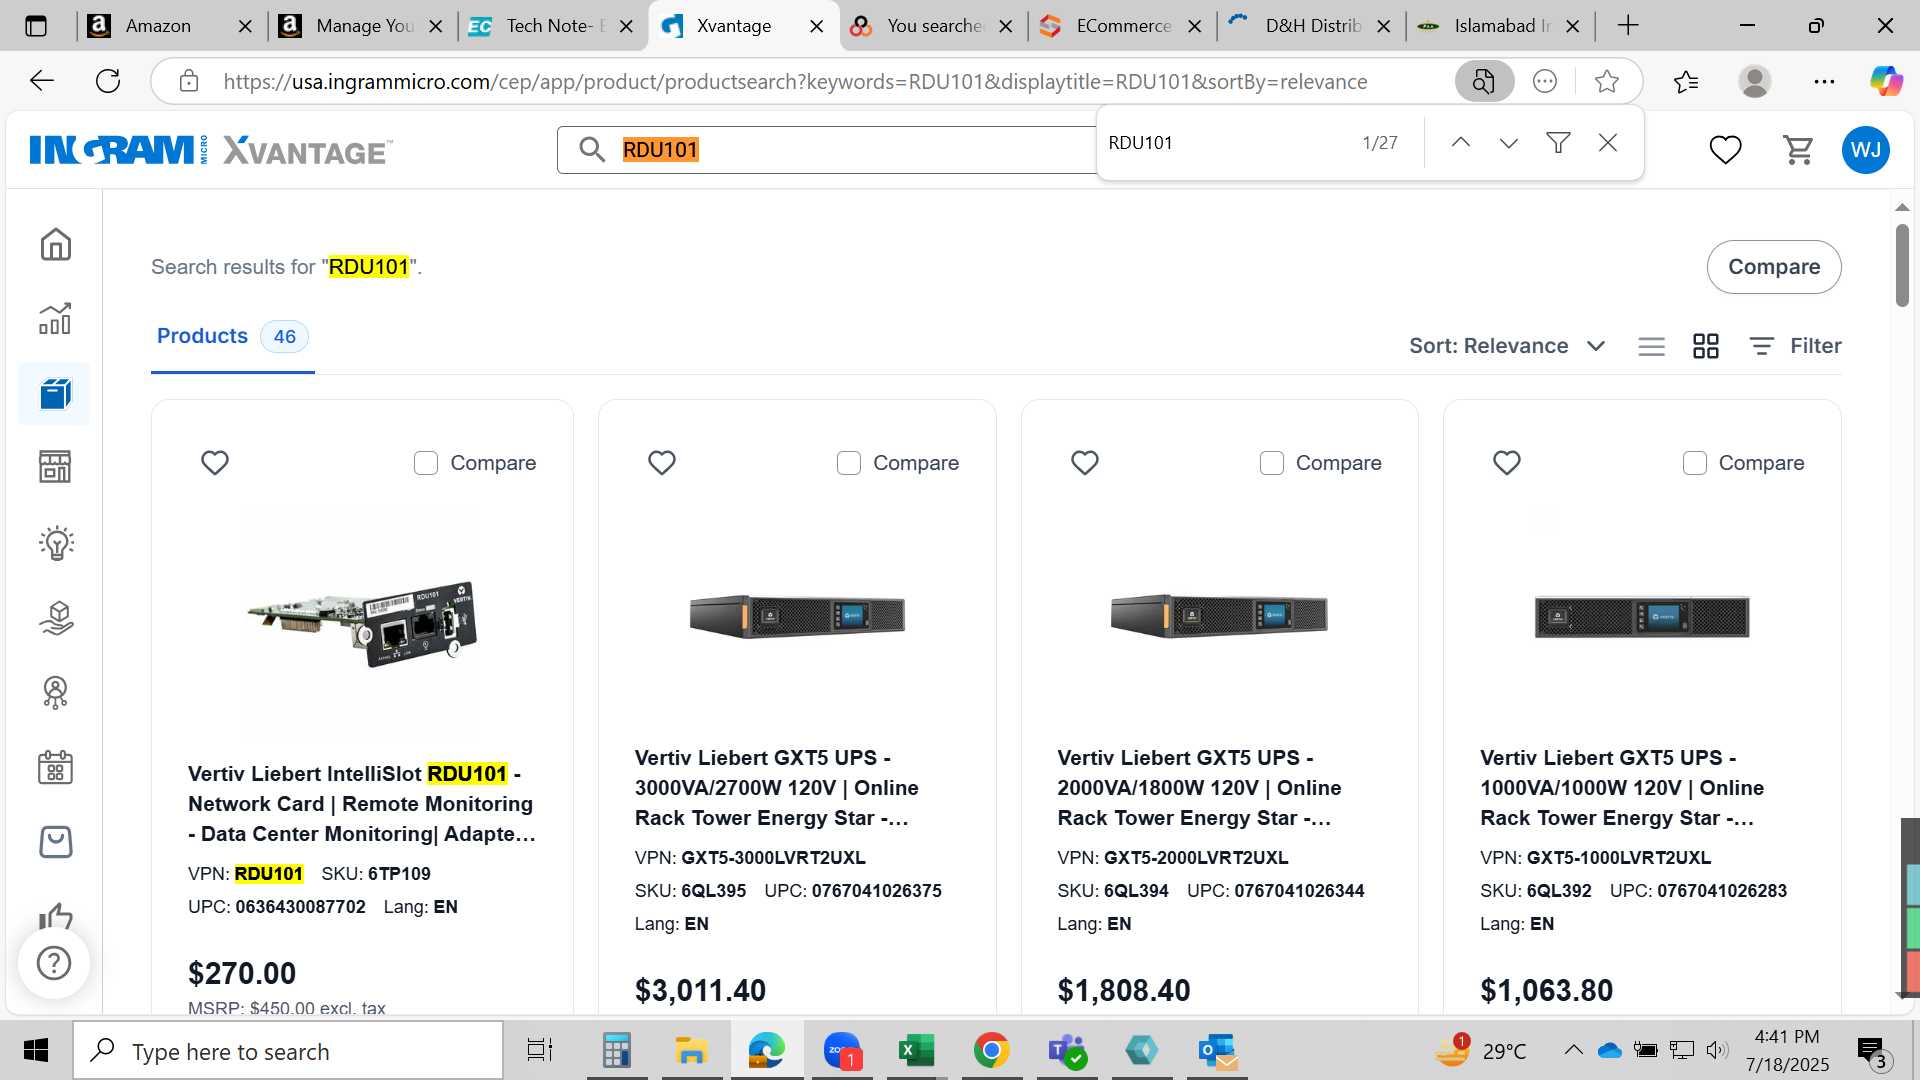Click the RDU101 network card thumbnail
This screenshot has width=1920, height=1080.
coord(363,622)
